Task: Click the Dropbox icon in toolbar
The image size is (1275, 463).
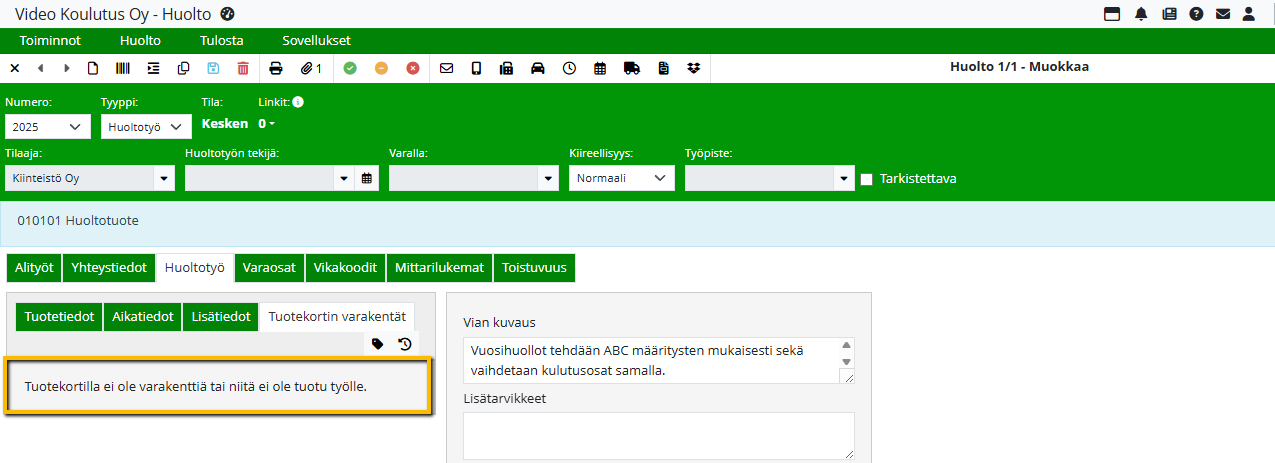Action: [694, 68]
